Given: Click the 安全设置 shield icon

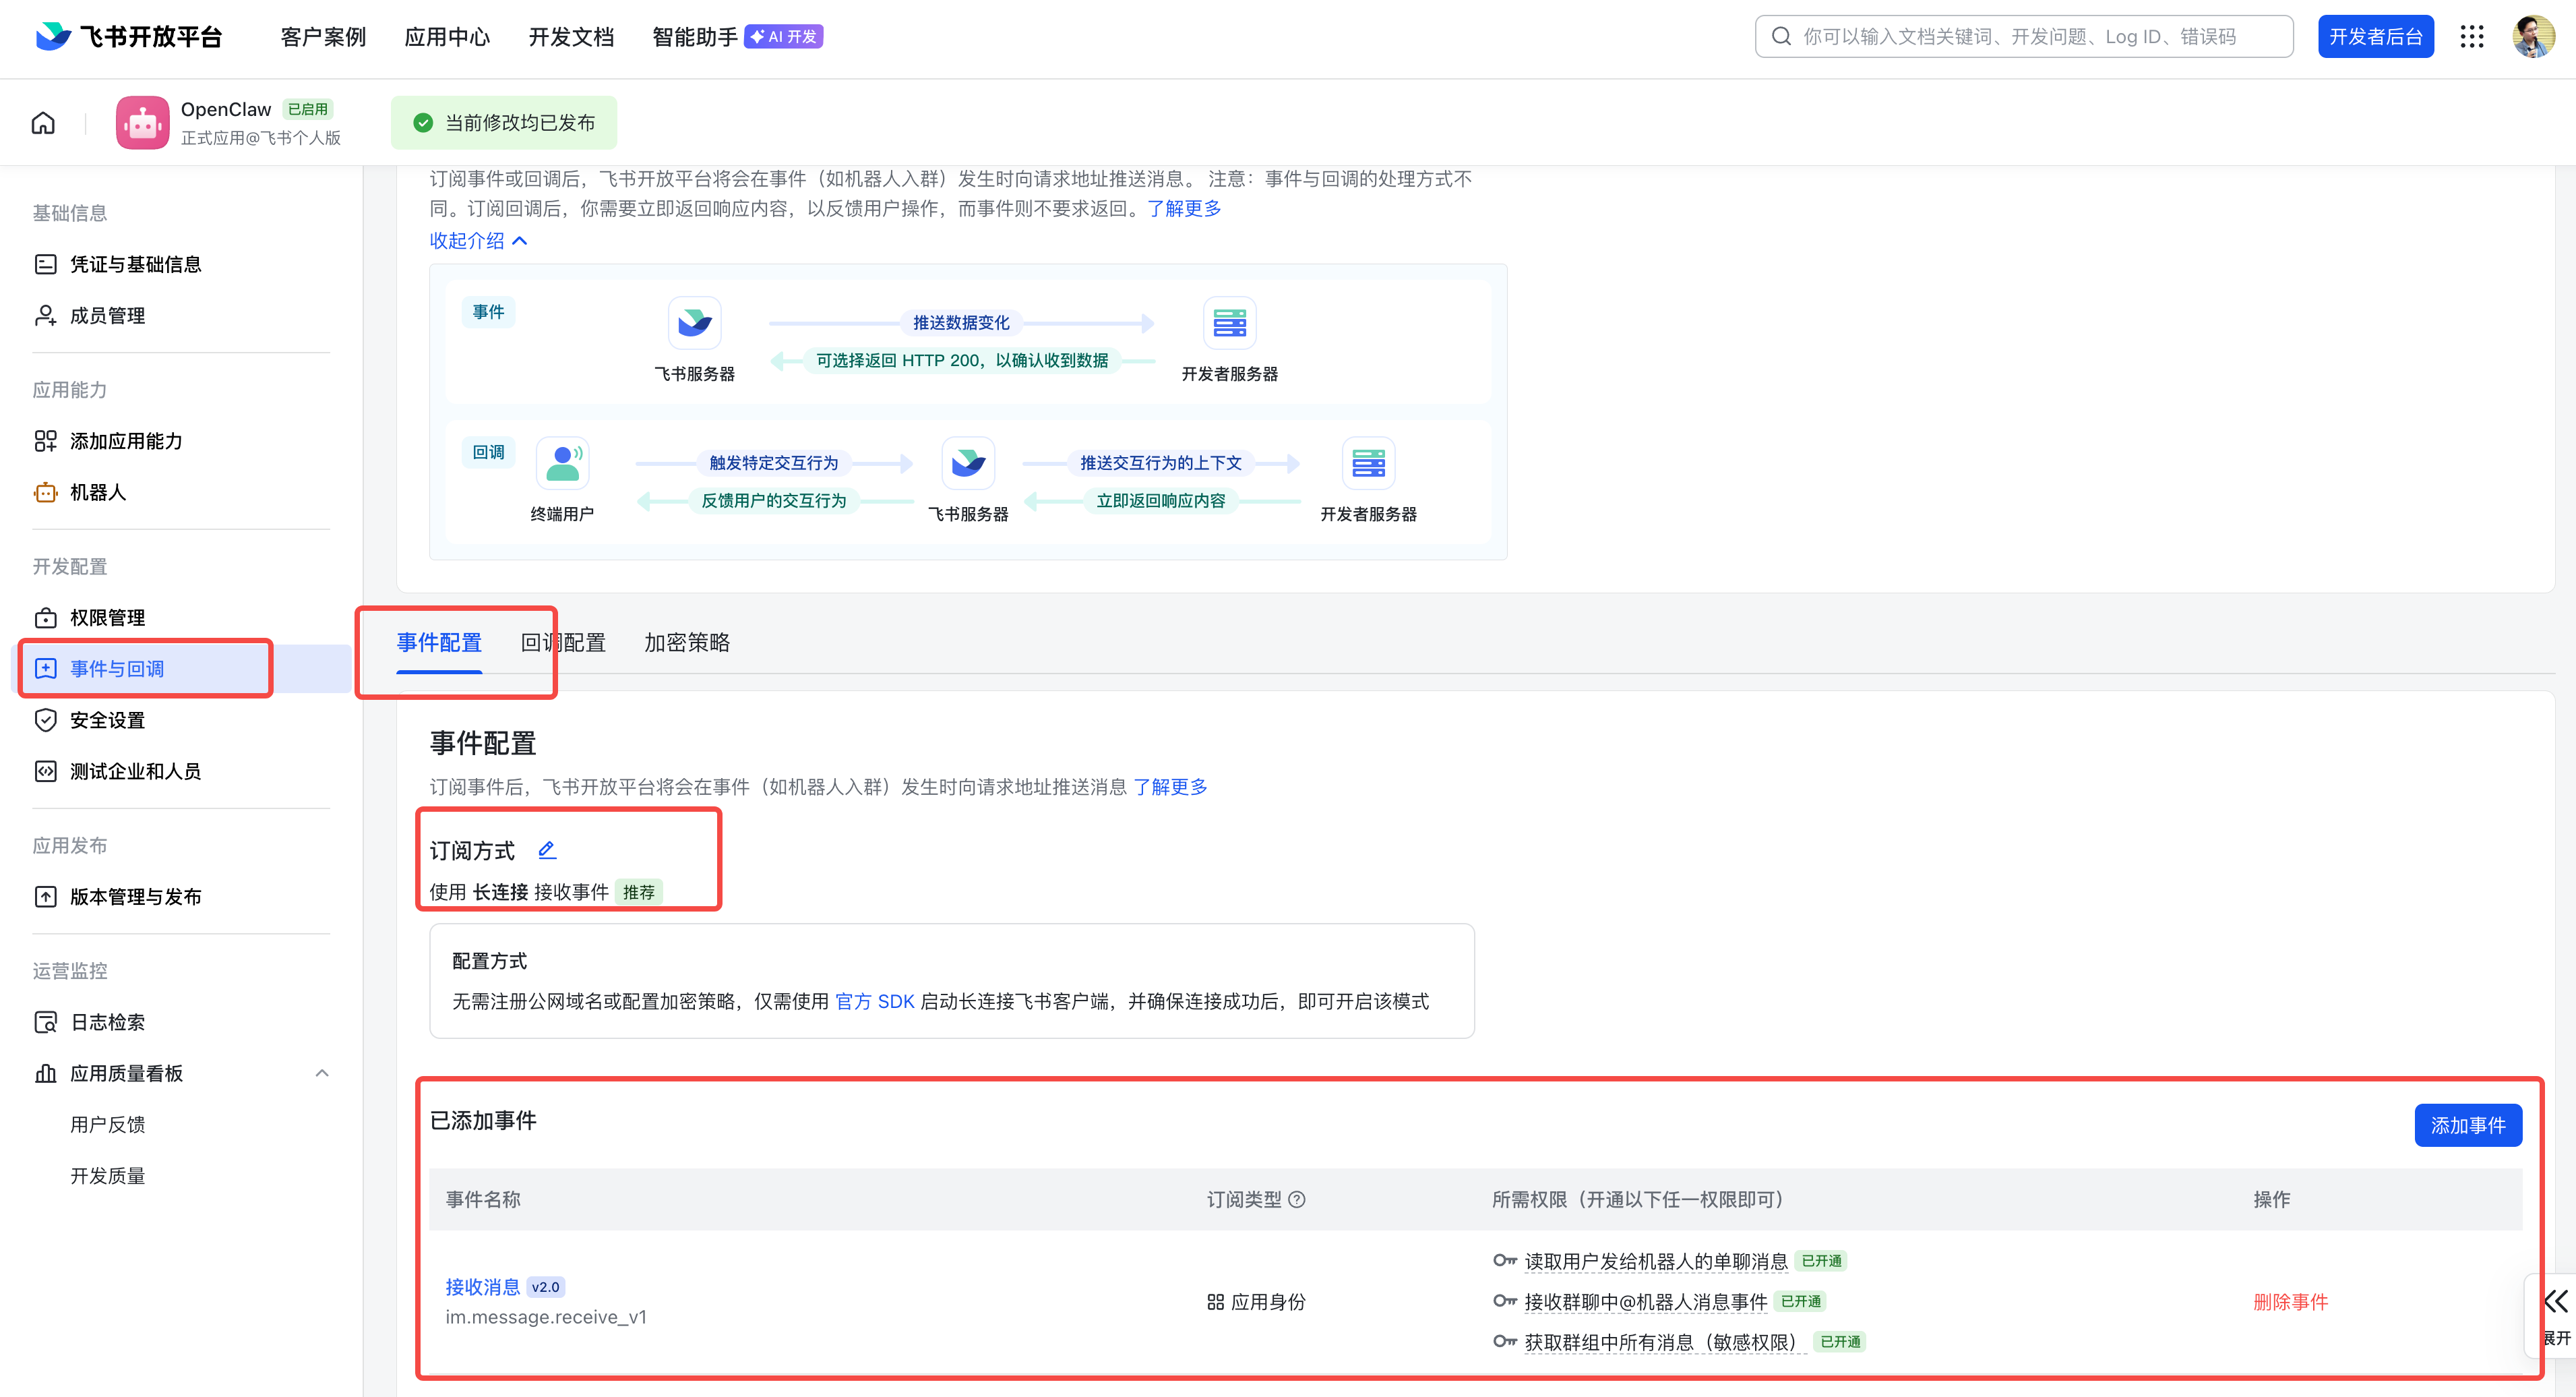Looking at the screenshot, I should pos(46,720).
